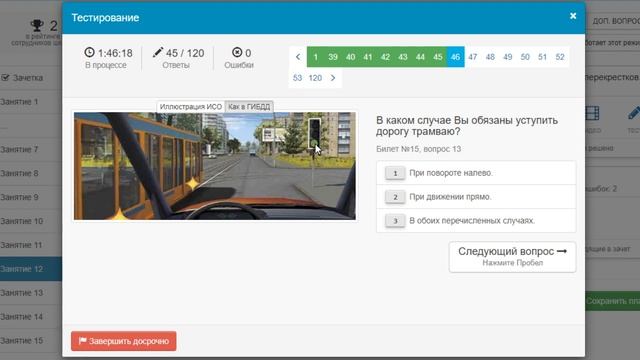Open question 42 in navigator
This screenshot has height=360, width=640.
click(x=386, y=57)
